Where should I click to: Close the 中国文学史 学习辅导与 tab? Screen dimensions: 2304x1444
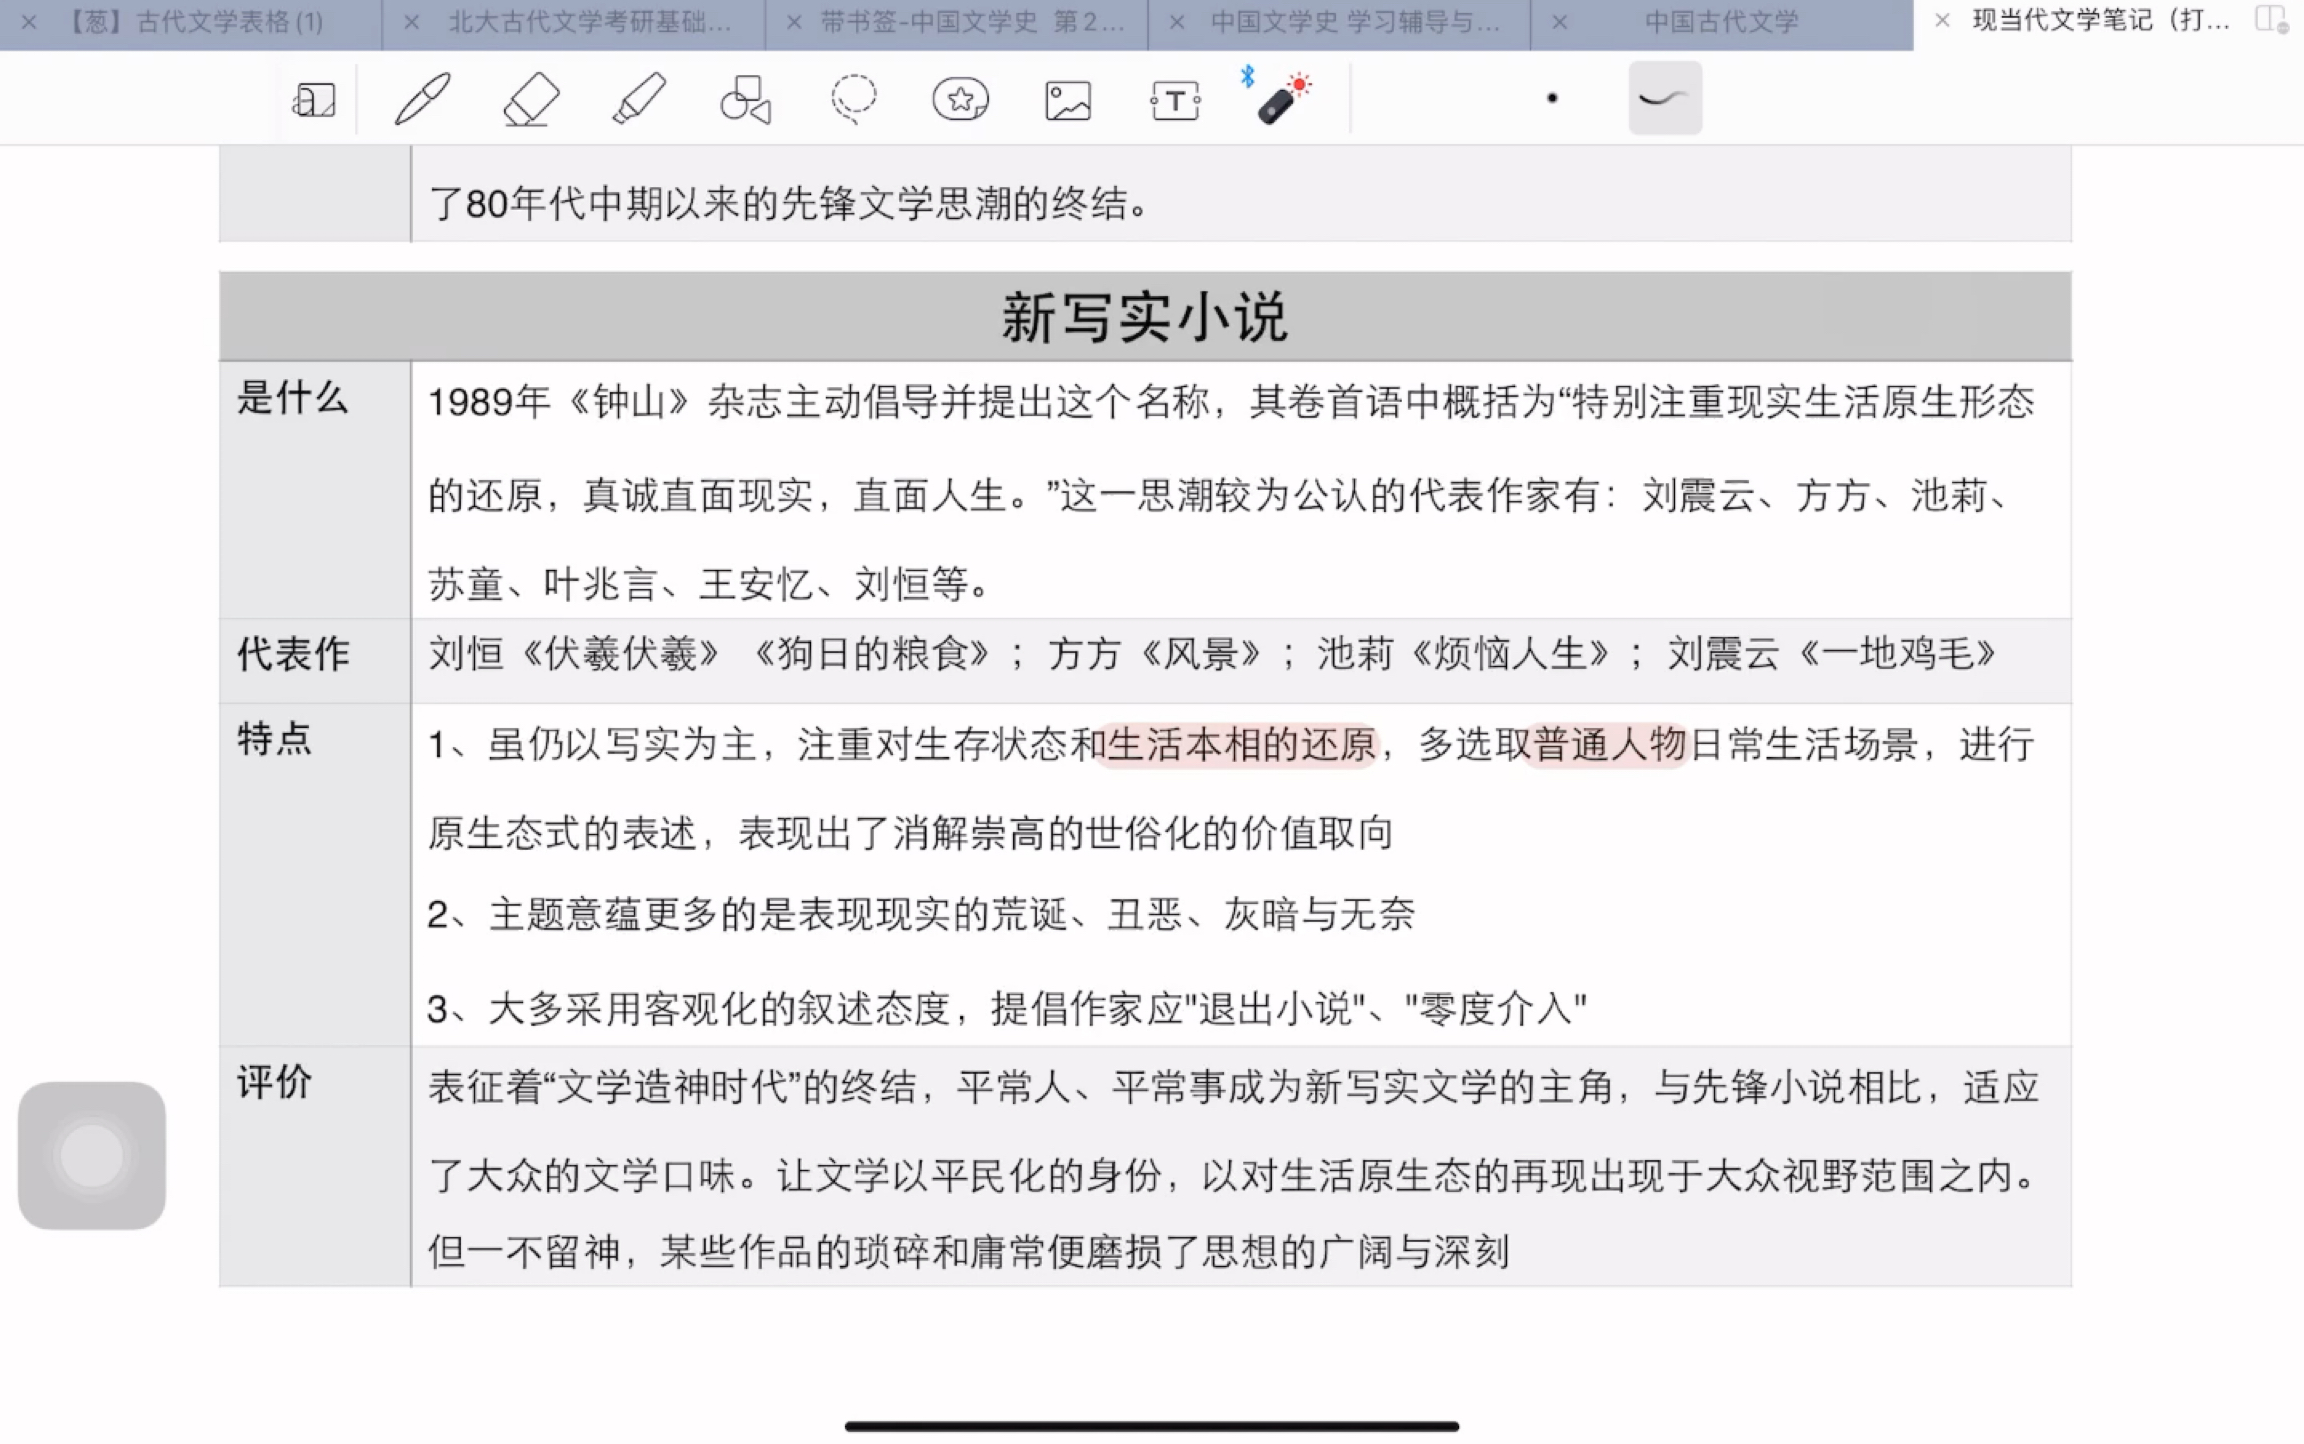(1177, 22)
